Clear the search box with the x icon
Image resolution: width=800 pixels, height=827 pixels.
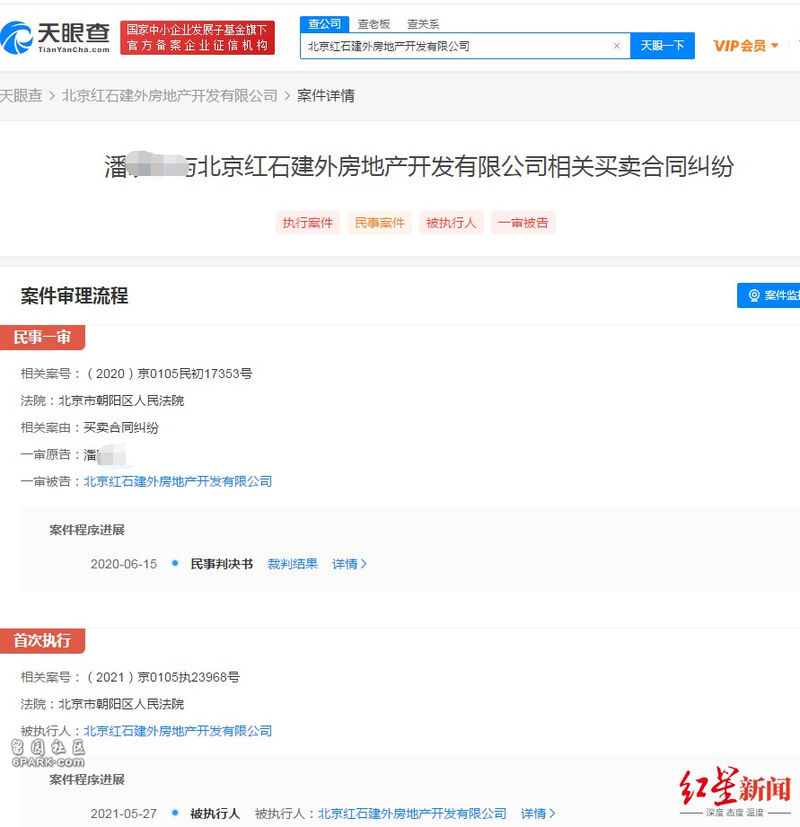pyautogui.click(x=616, y=46)
